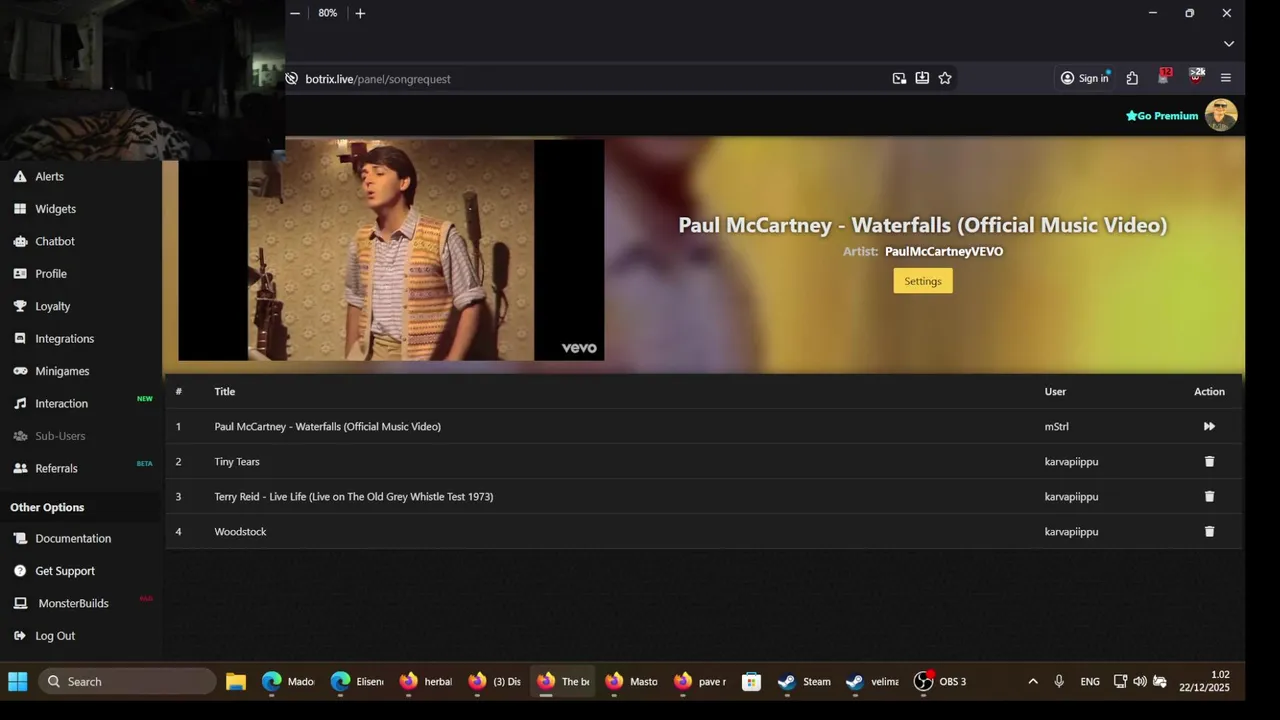The height and width of the screenshot is (720, 1280).
Task: Open File Explorer from the taskbar
Action: point(236,682)
